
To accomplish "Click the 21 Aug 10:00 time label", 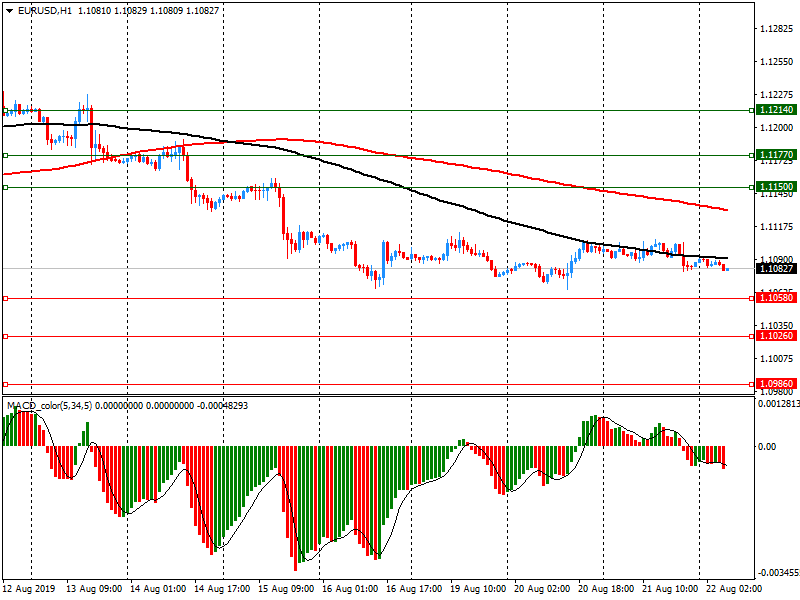I will 670,589.
